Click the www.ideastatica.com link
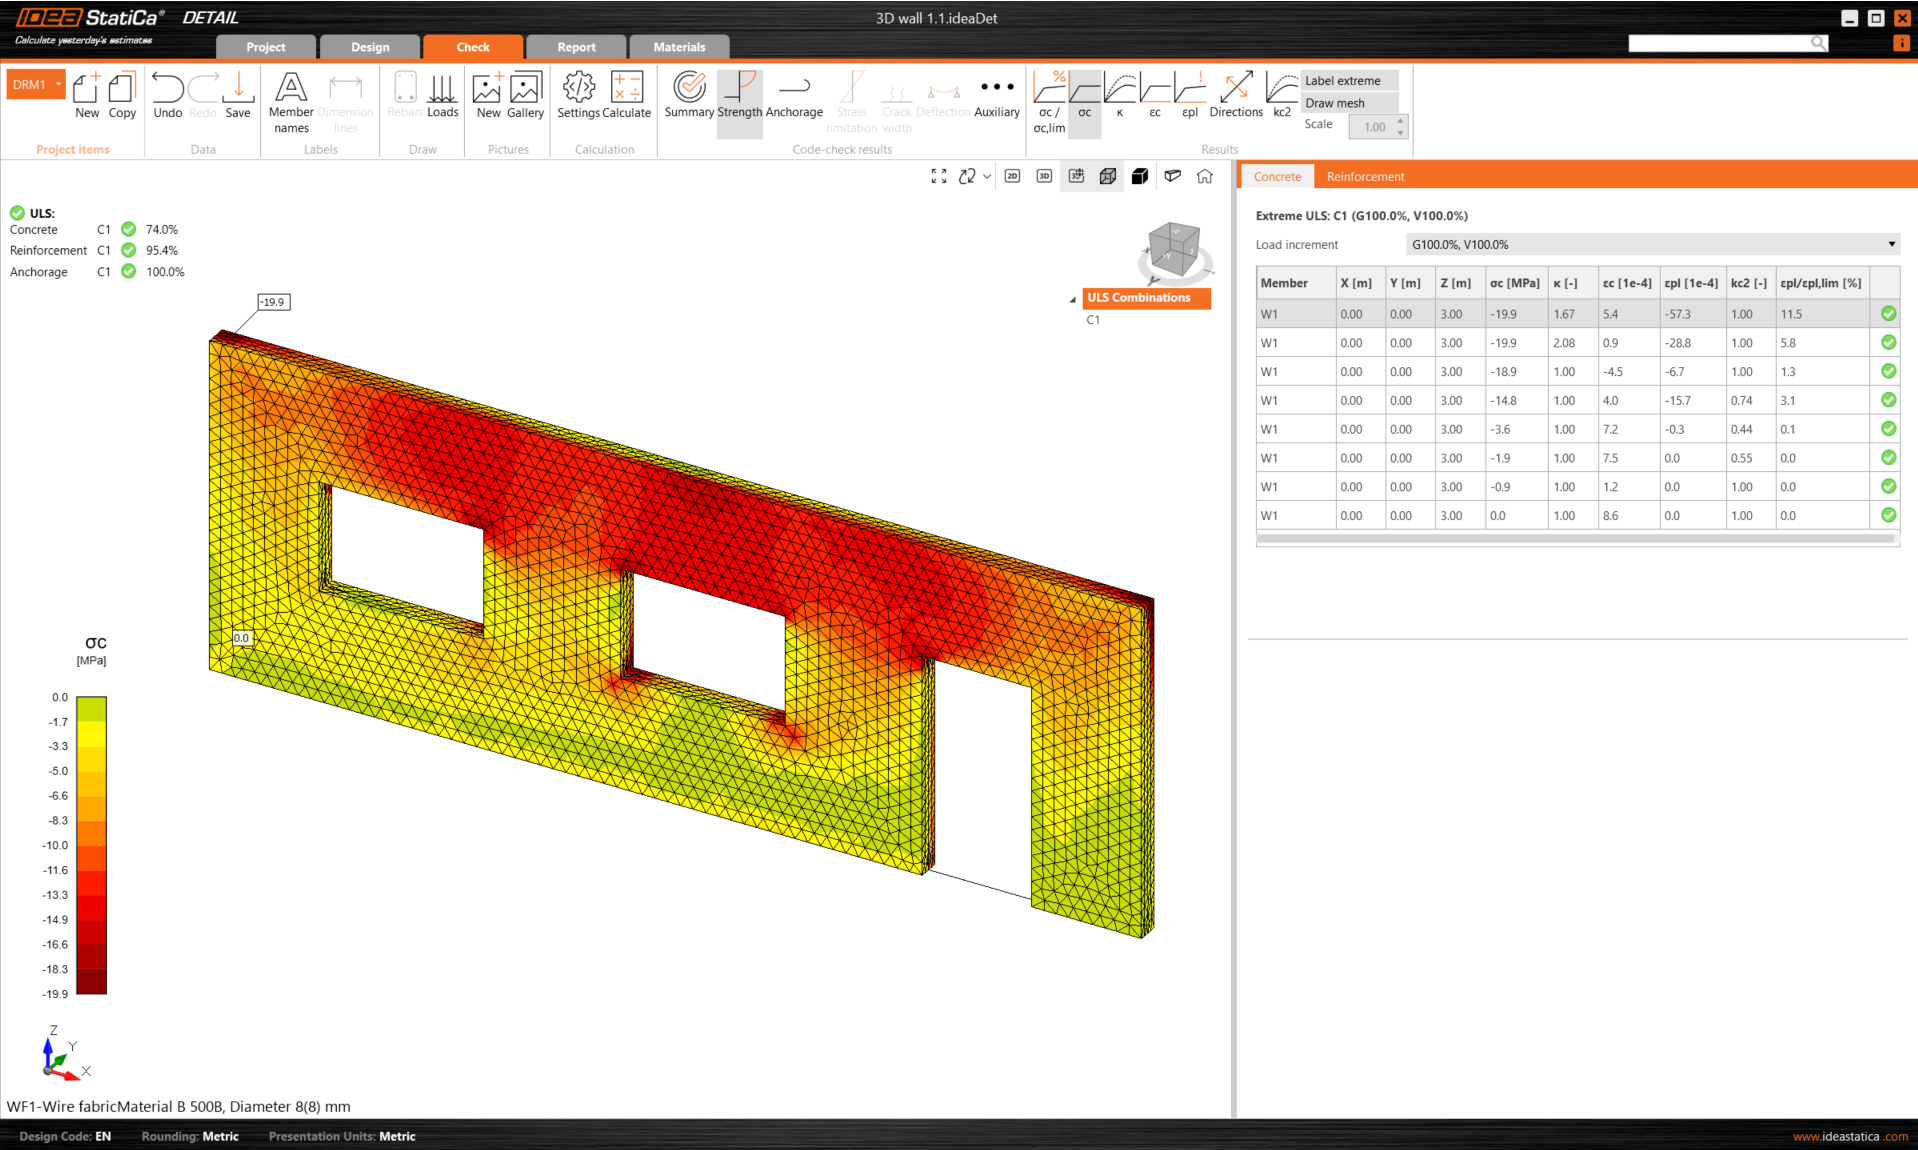1918x1150 pixels. click(x=1850, y=1136)
